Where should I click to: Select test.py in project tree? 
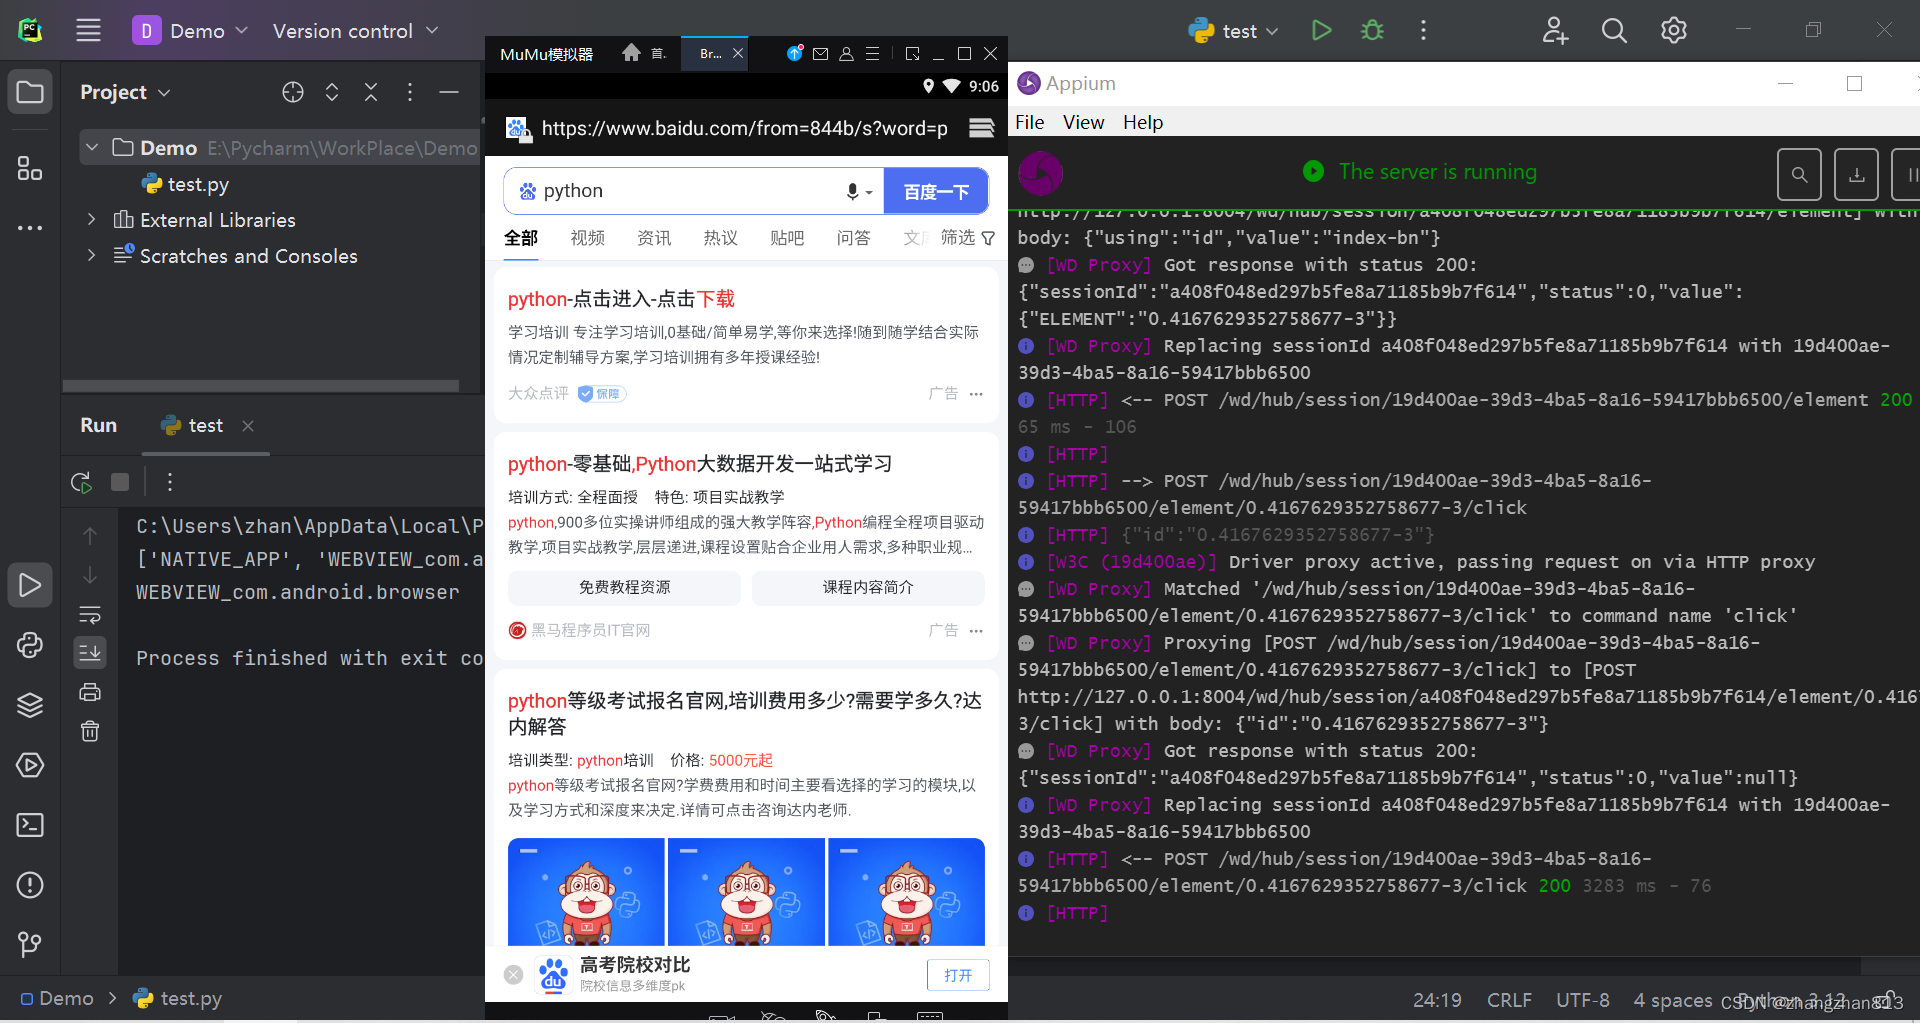click(x=186, y=184)
